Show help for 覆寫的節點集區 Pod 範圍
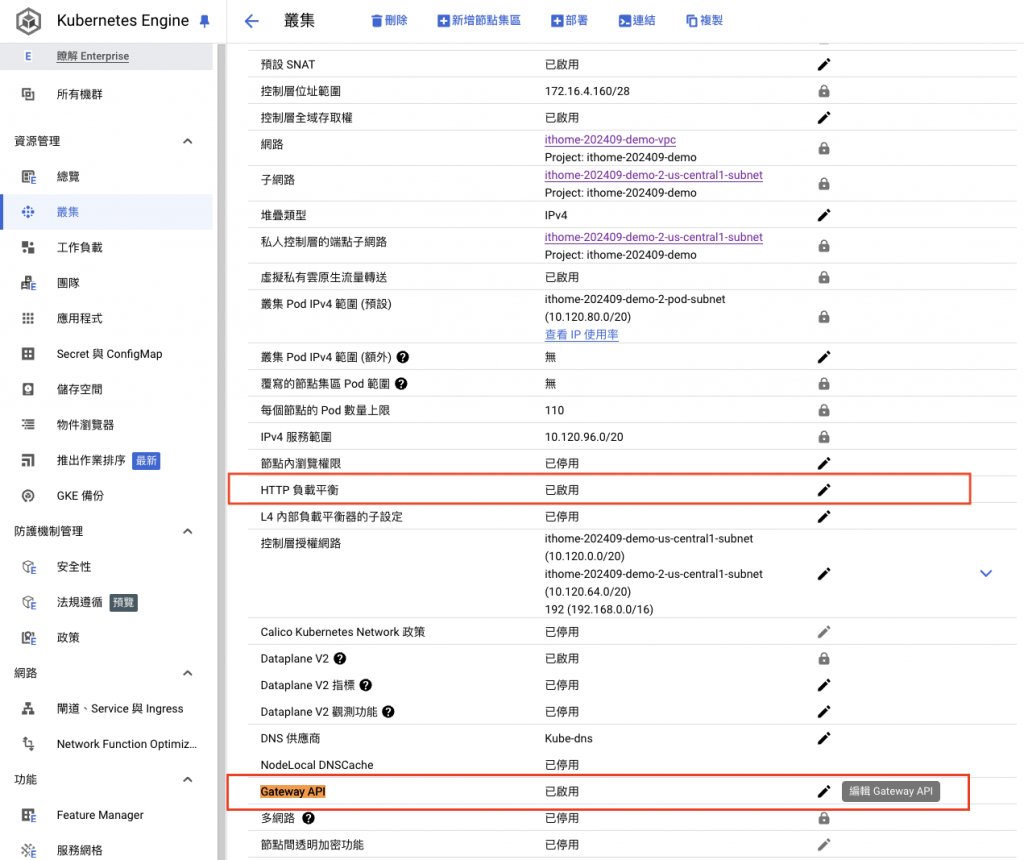The image size is (1024, 860). click(x=401, y=384)
